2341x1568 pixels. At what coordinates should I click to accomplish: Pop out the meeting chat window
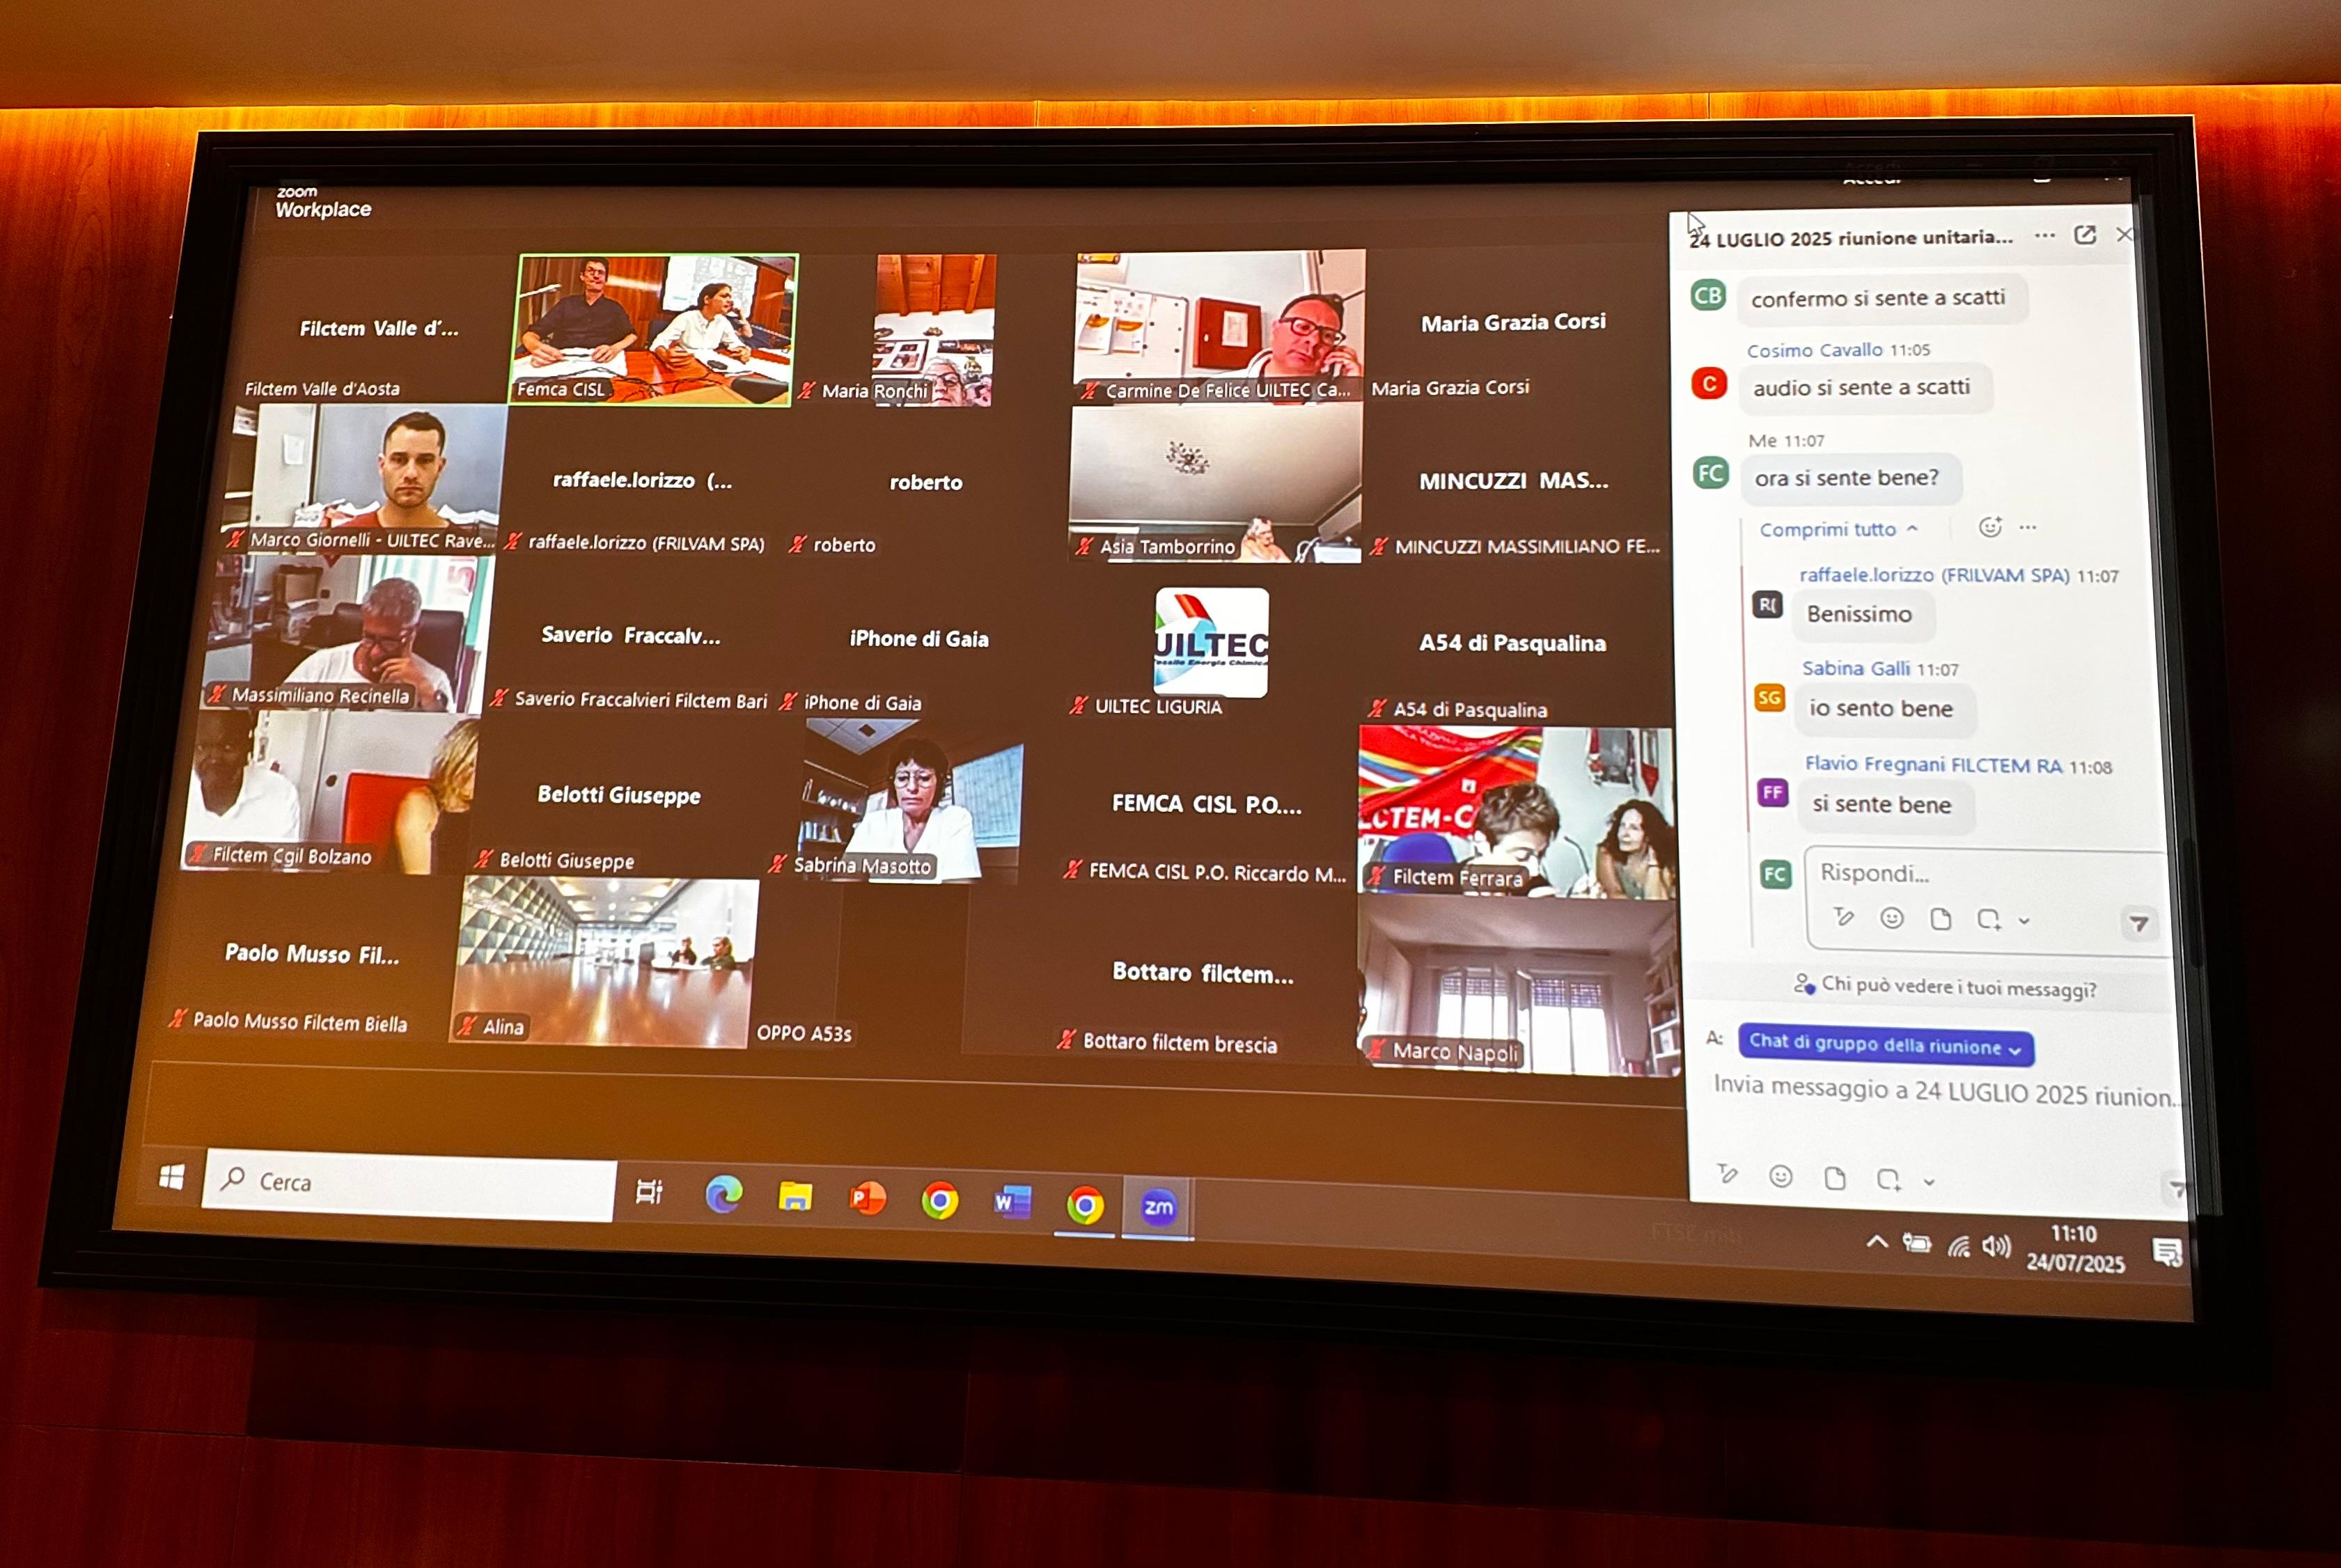(2085, 235)
